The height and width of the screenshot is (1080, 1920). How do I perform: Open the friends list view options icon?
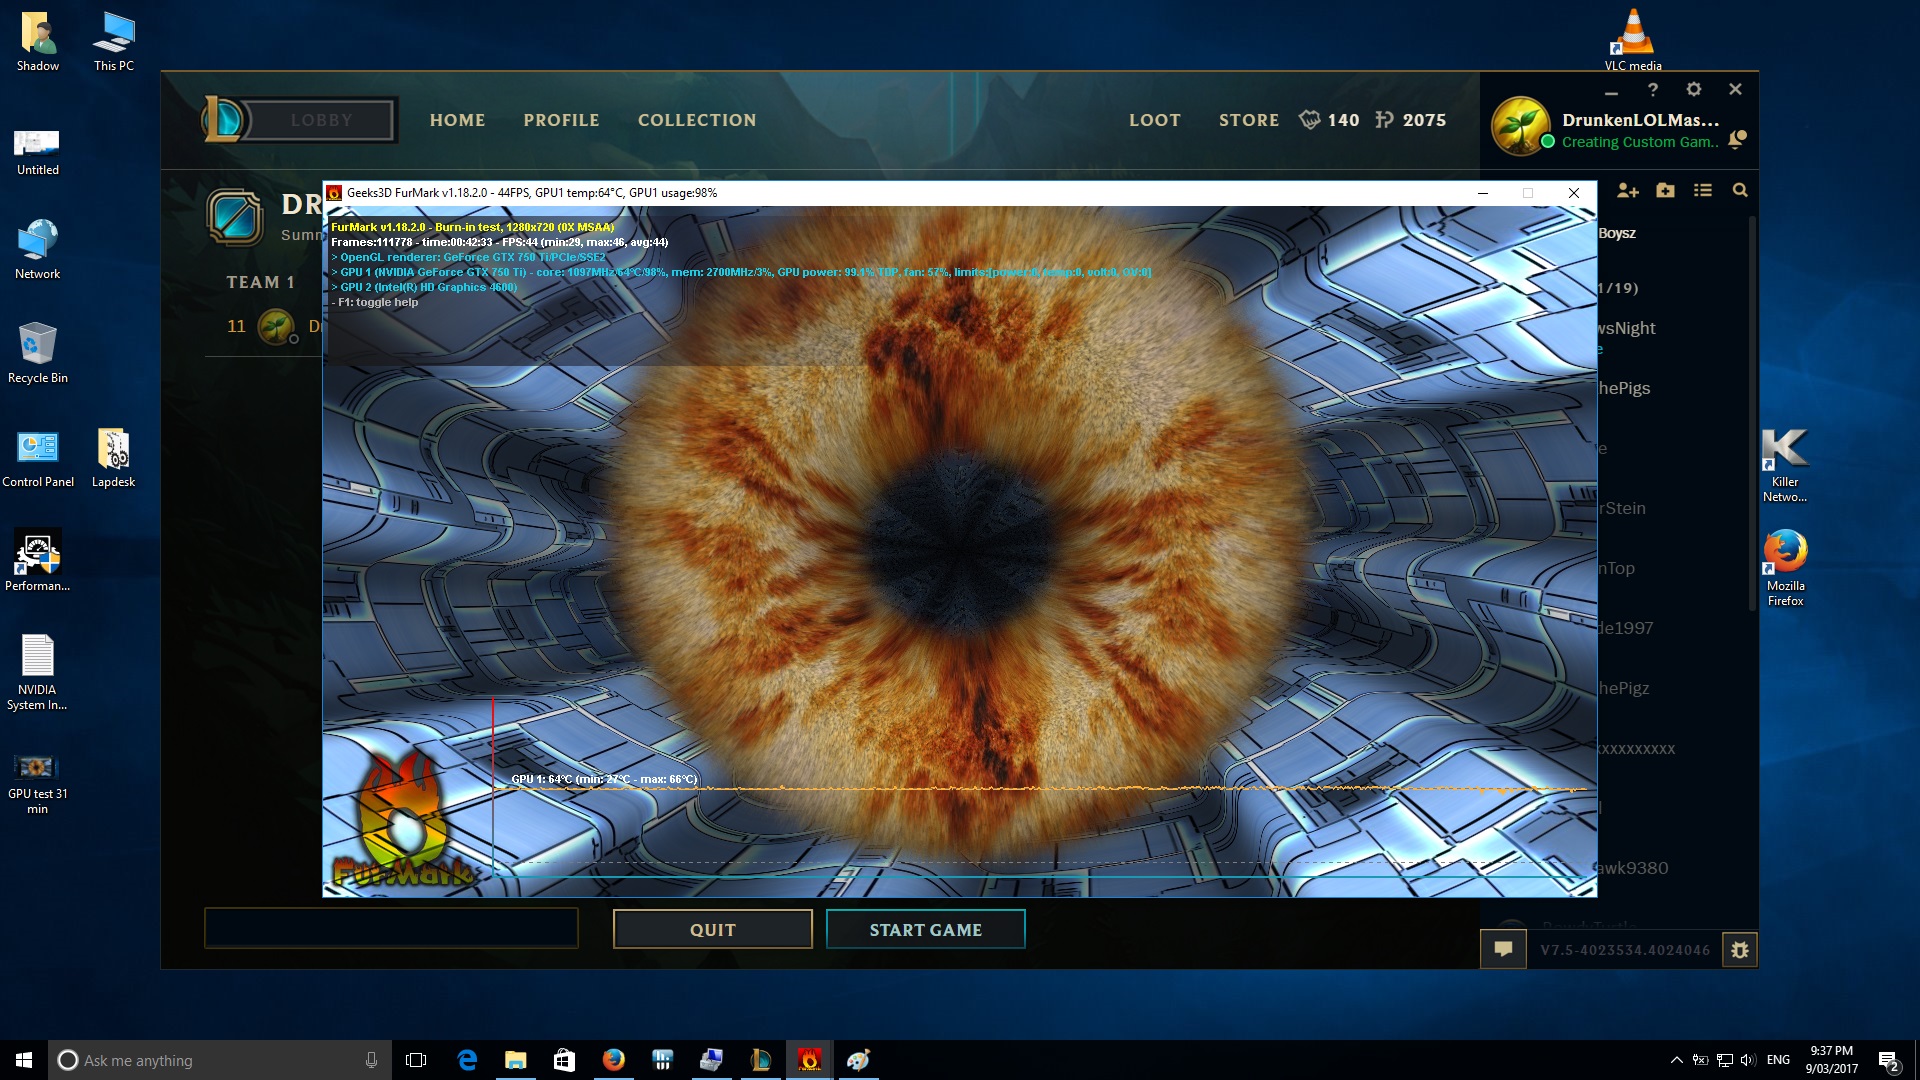point(1703,190)
